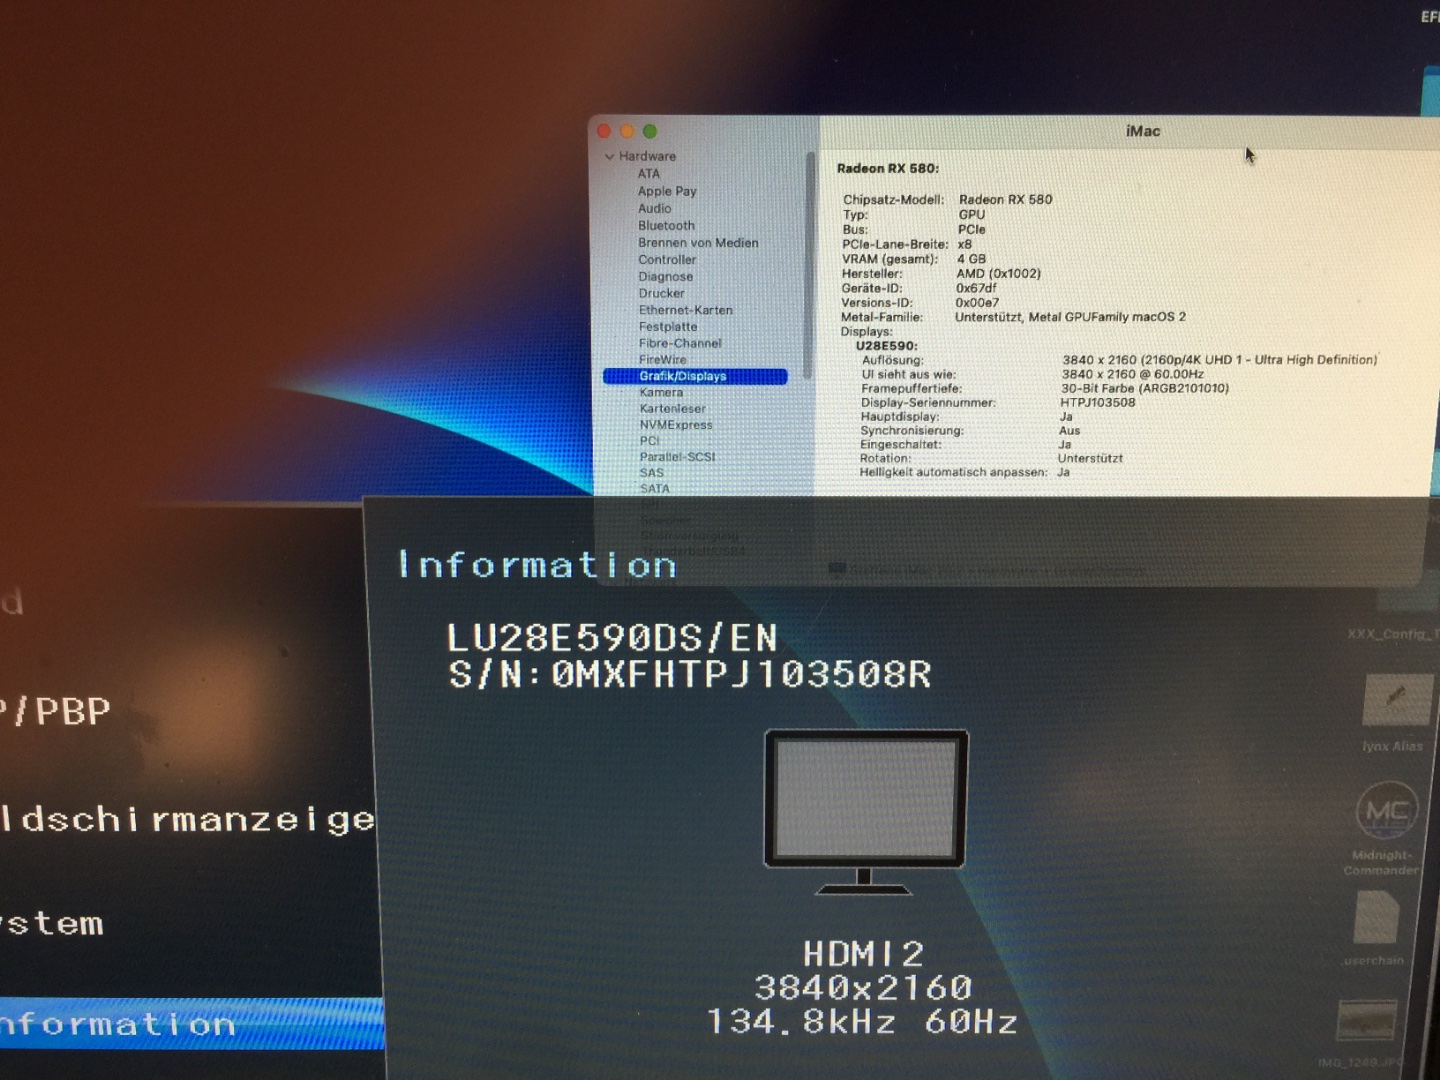Open the Kartenleser entry

tap(673, 409)
